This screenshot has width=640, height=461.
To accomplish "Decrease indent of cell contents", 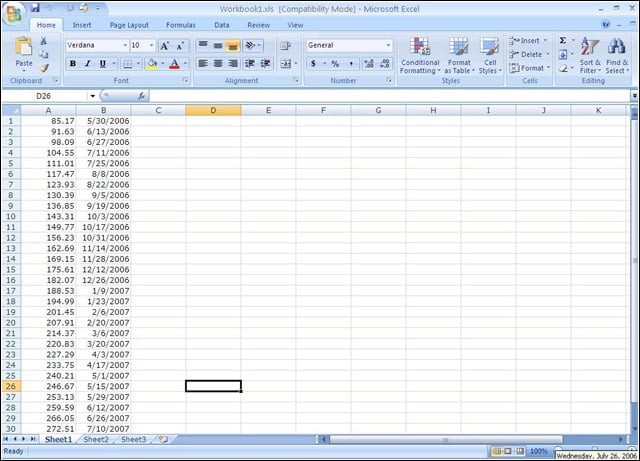I will point(250,63).
